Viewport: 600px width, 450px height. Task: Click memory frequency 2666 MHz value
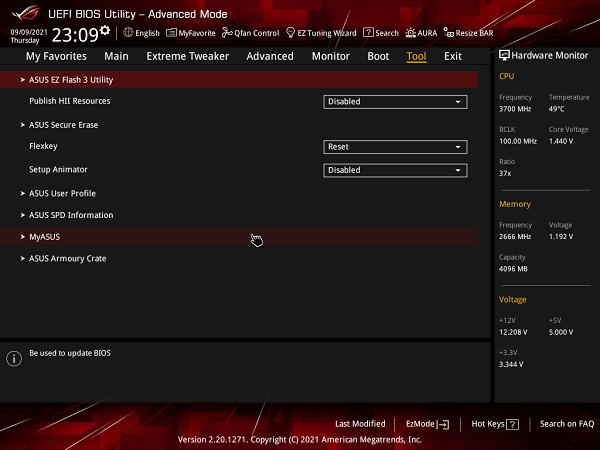515,236
